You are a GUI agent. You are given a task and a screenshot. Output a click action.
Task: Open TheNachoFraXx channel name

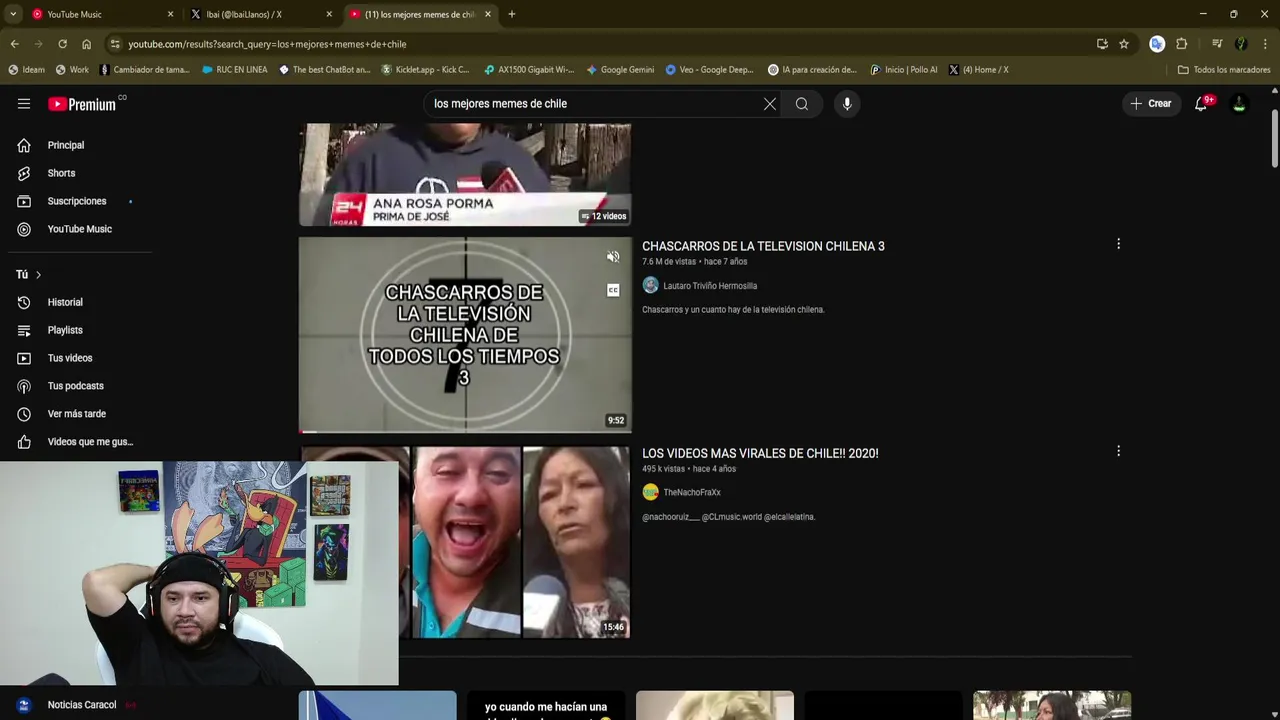[692, 492]
